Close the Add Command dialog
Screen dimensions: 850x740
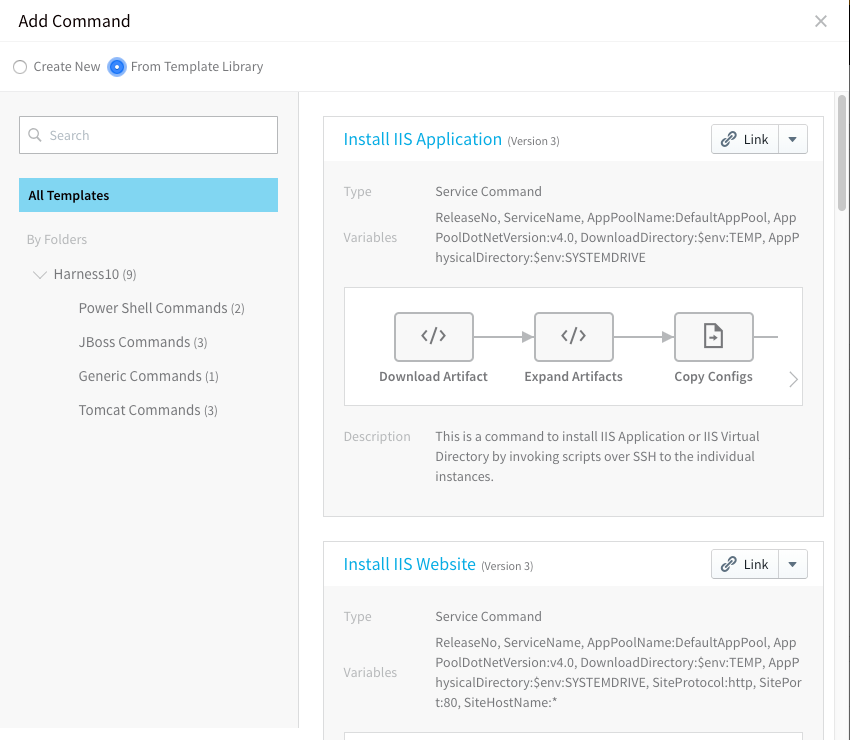821,21
